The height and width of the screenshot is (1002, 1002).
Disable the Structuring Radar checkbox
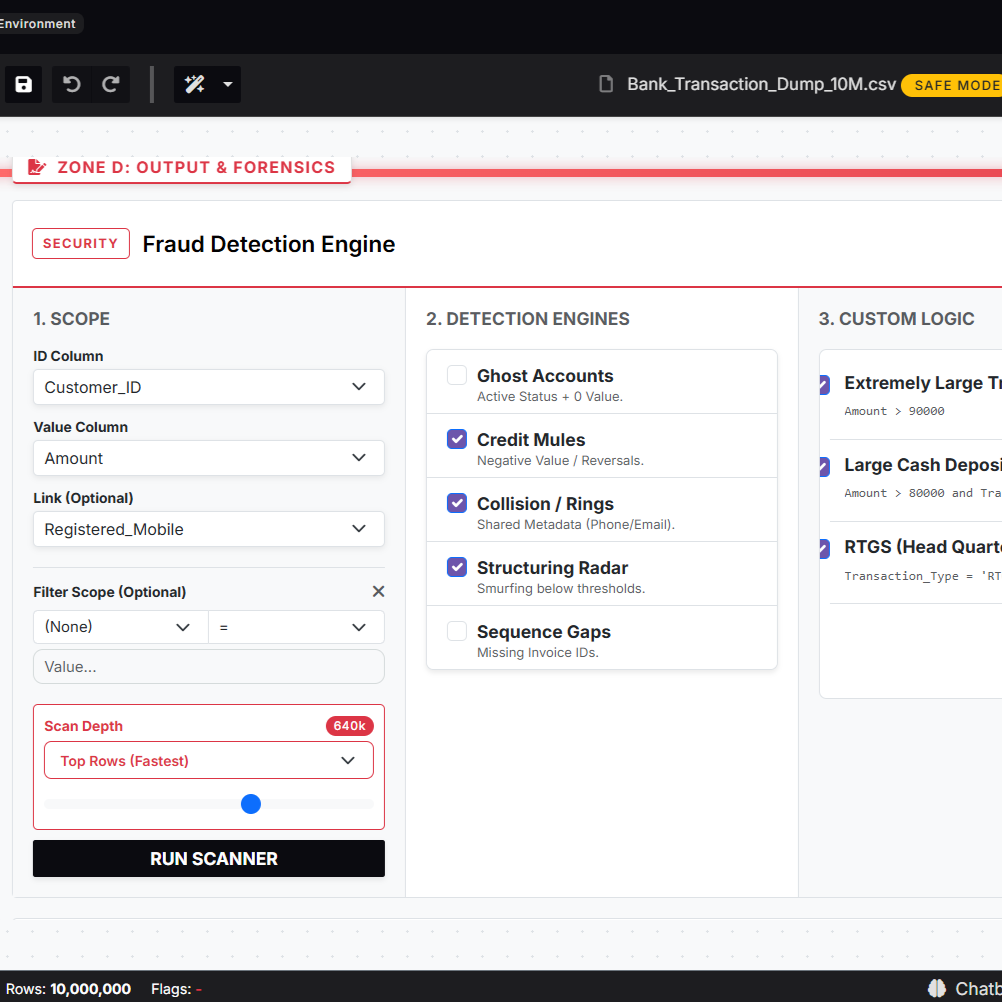tap(457, 568)
